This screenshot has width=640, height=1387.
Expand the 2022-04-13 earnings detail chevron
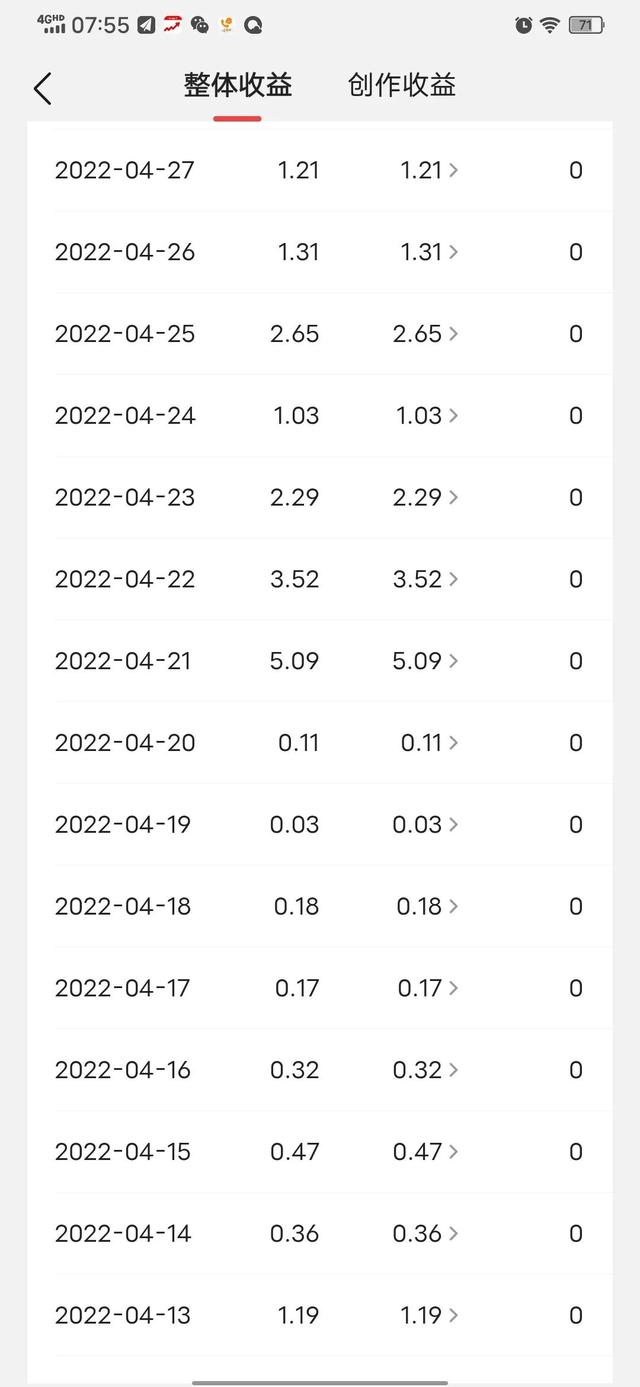pos(454,1315)
